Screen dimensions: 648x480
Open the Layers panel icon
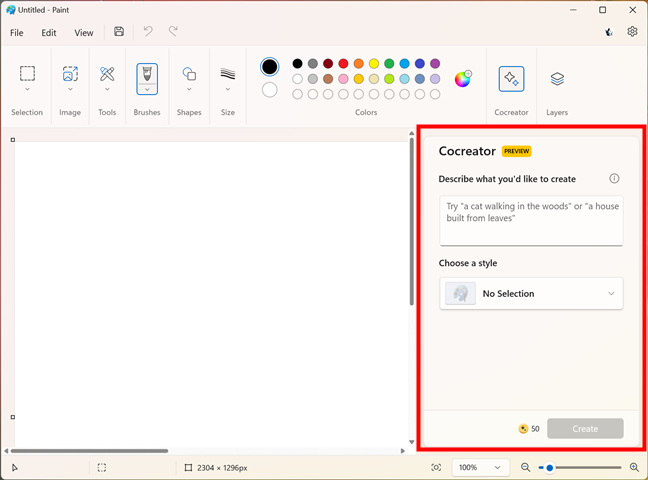coord(557,79)
